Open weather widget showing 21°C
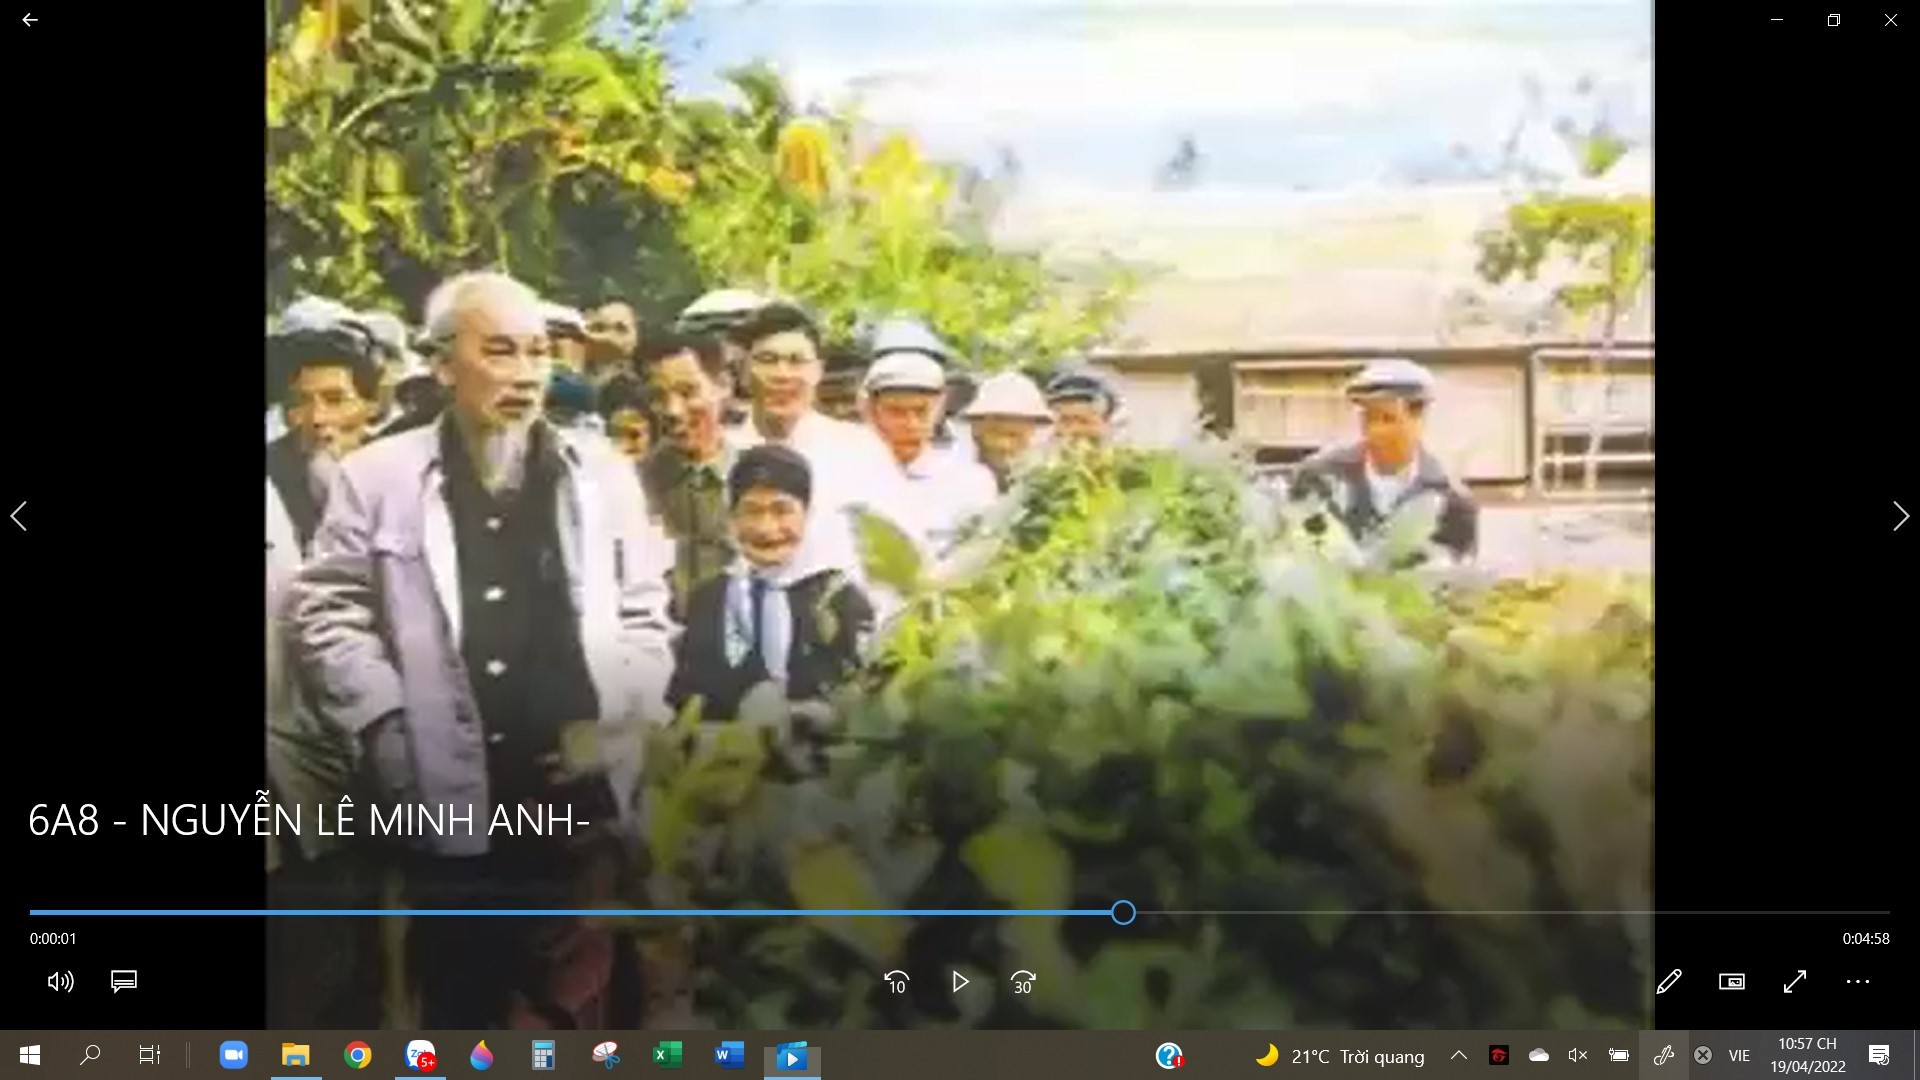Viewport: 1920px width, 1080px height. (x=1340, y=1056)
